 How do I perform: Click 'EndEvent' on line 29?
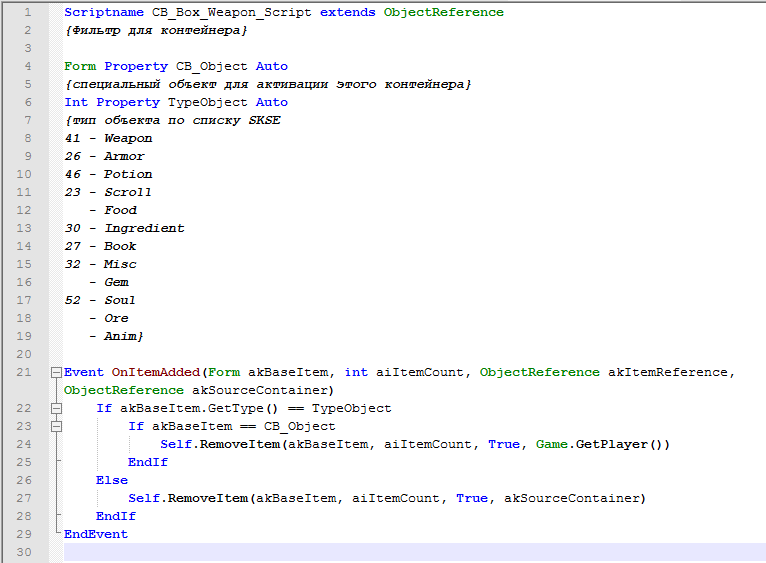[96, 534]
